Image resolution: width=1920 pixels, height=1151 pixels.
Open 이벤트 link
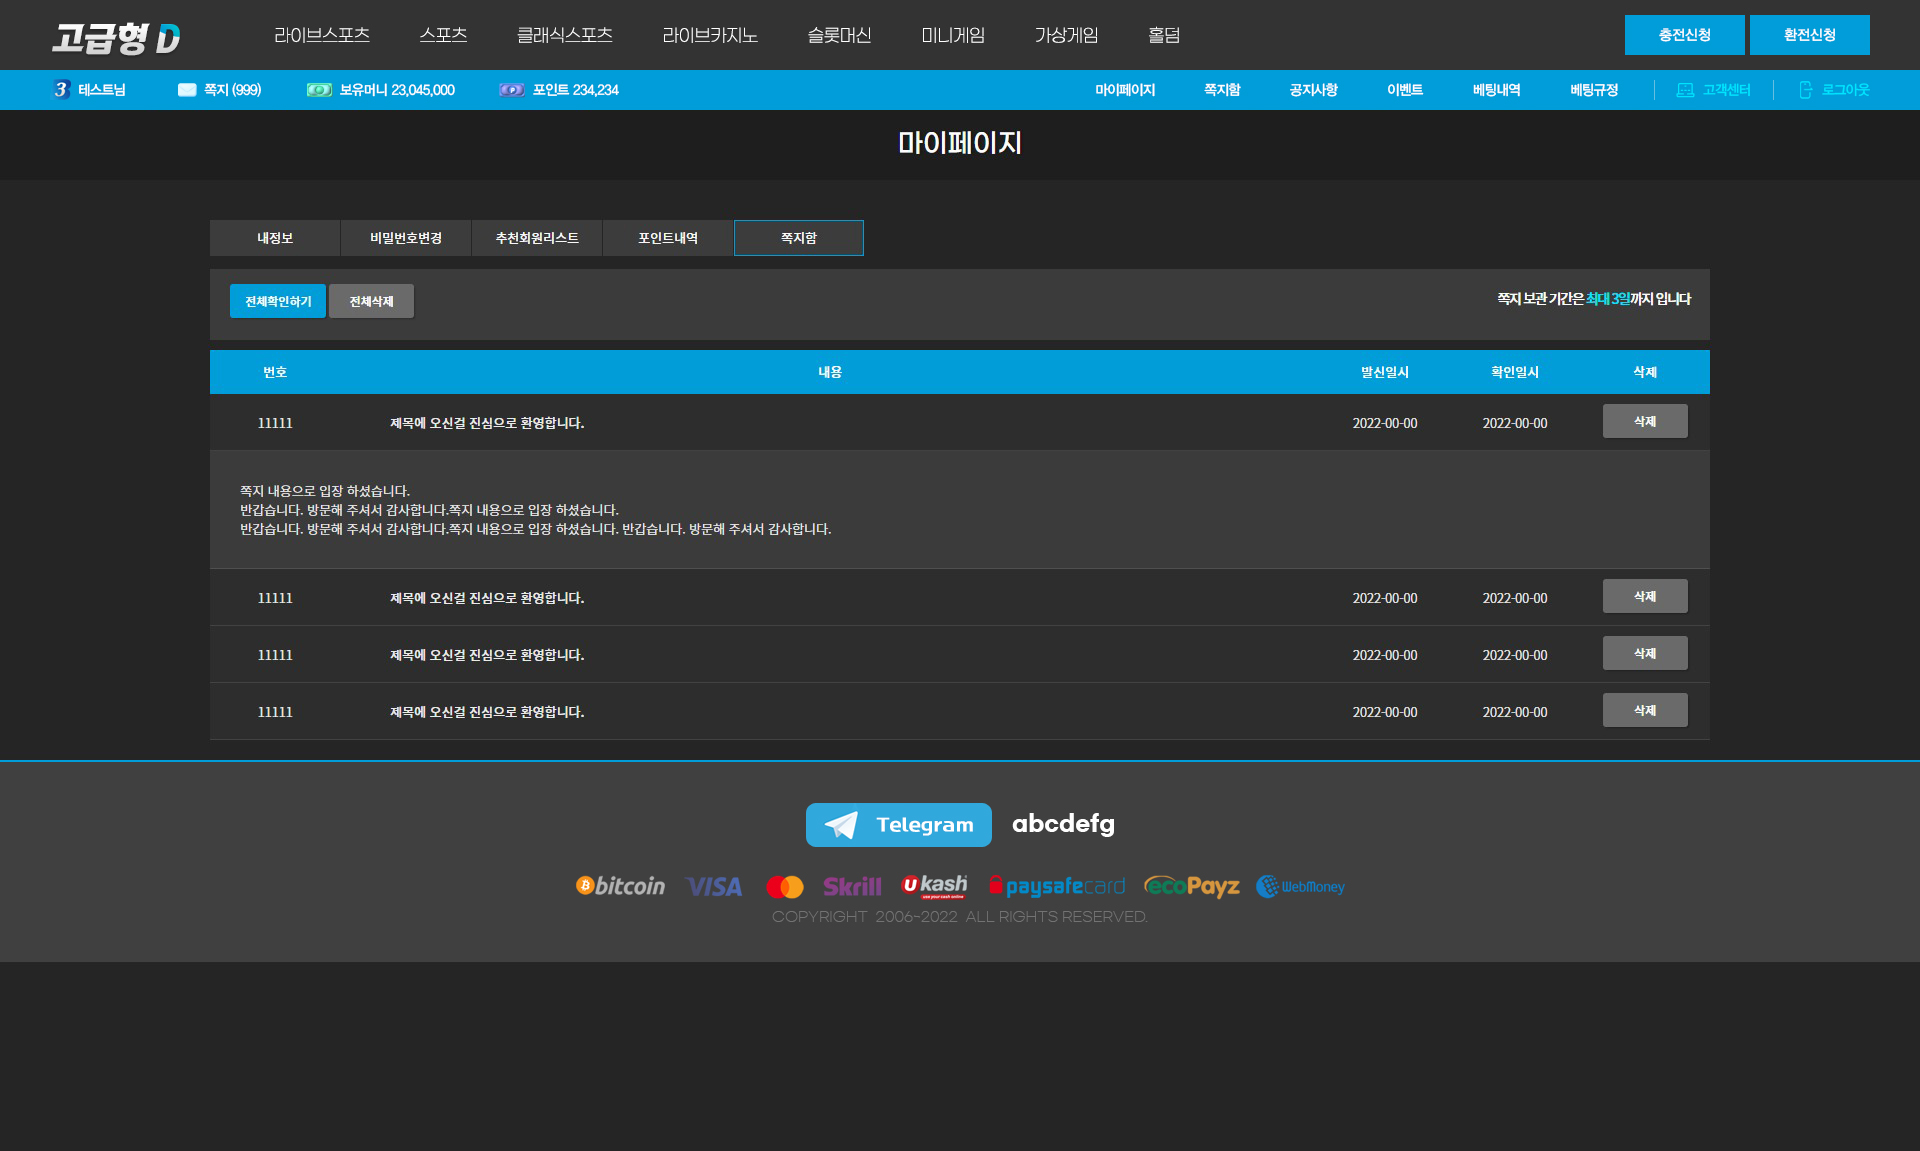coord(1405,90)
